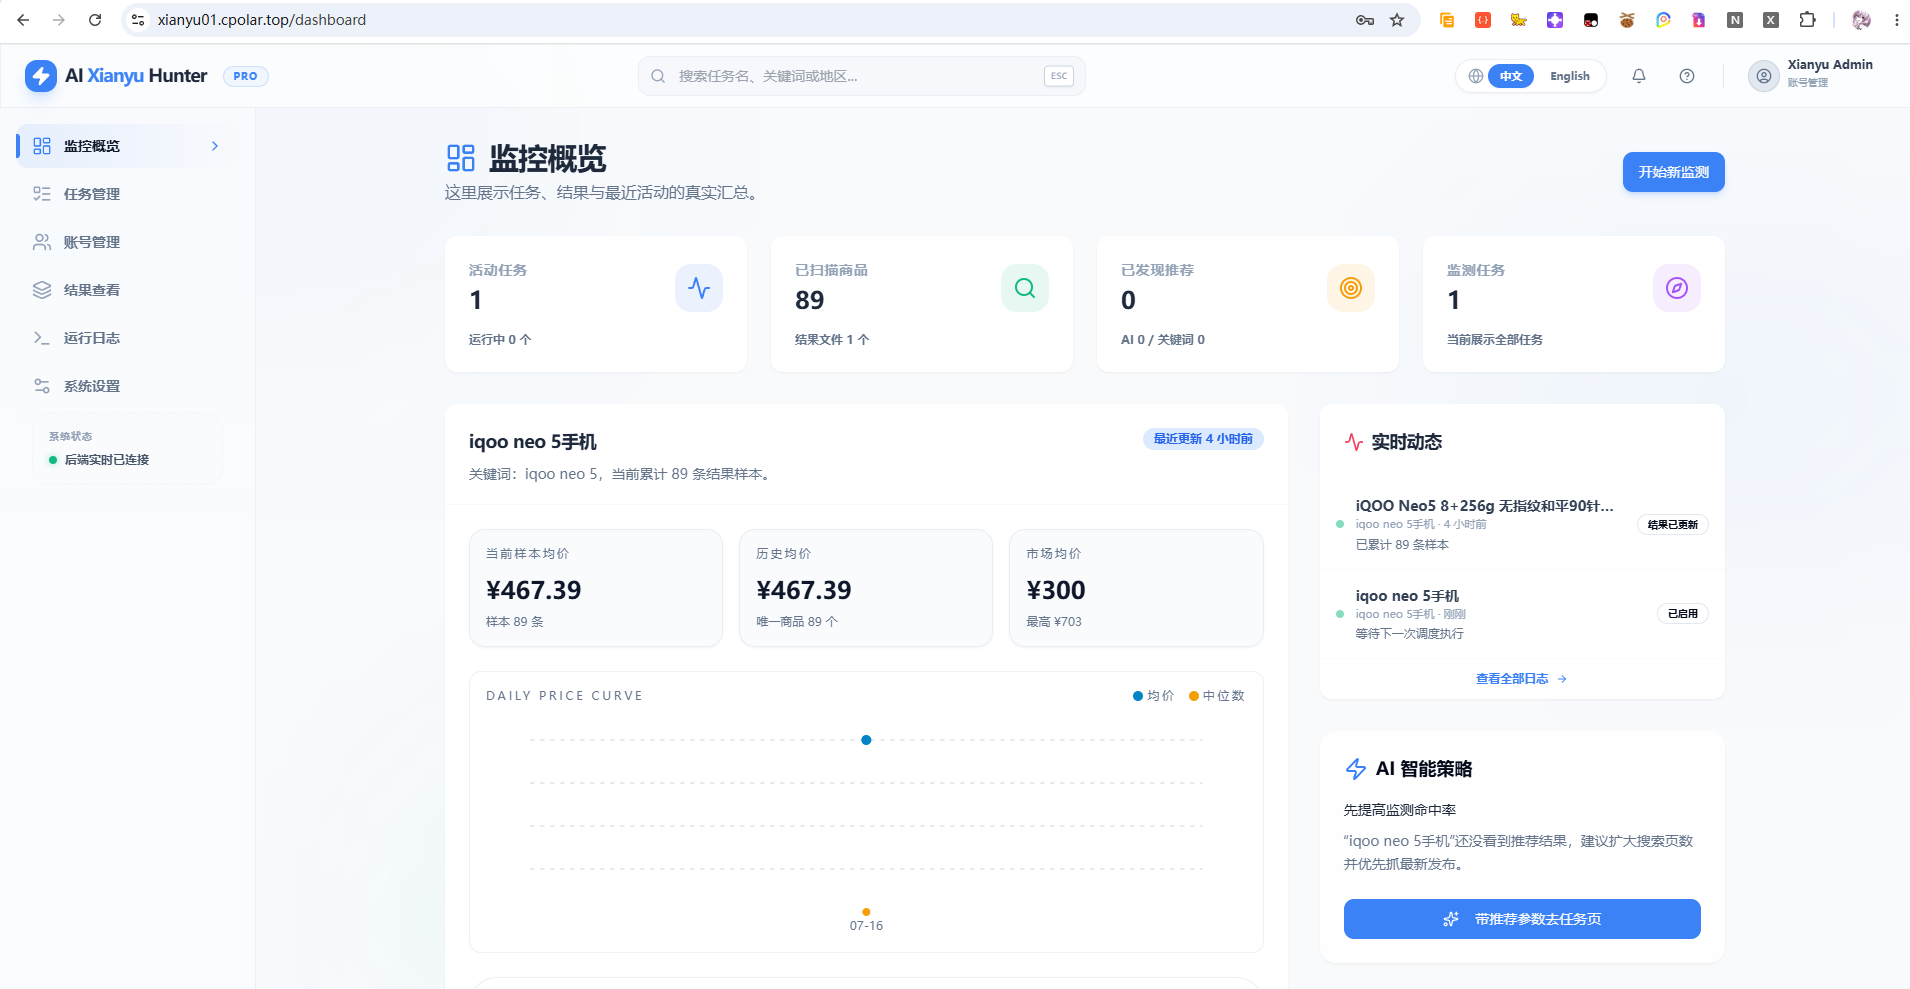Click the activity pulse icon on 活动任务 card
The width and height of the screenshot is (1910, 989).
(x=699, y=288)
